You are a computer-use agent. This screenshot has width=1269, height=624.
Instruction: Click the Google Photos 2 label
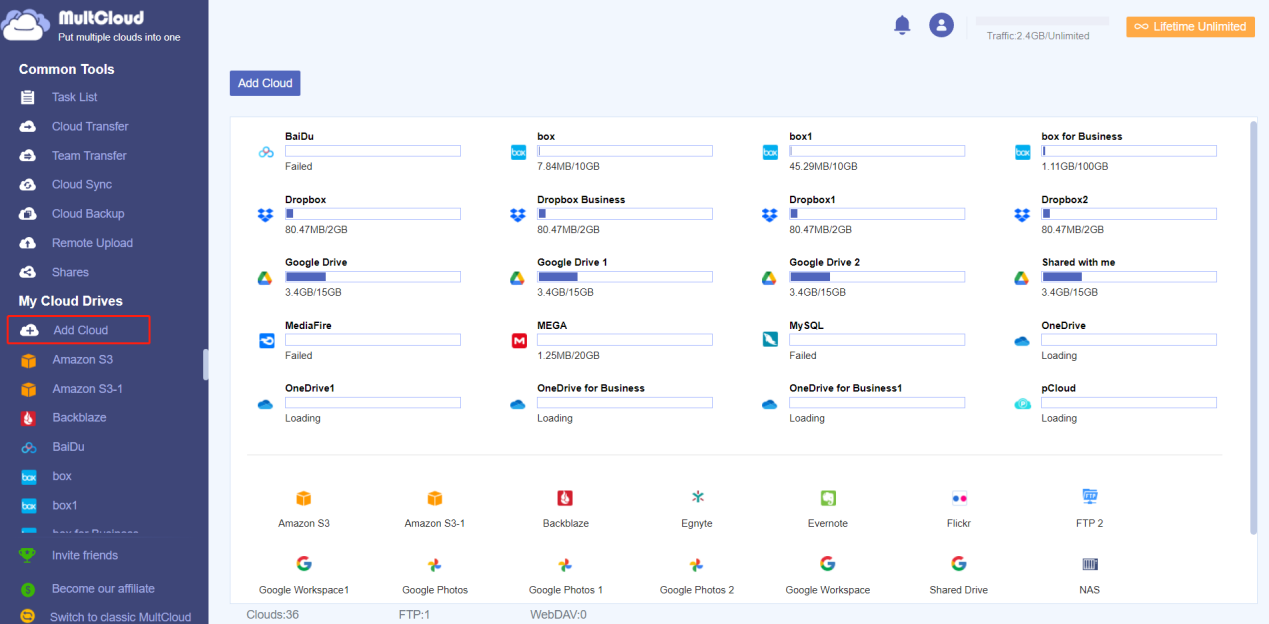(697, 590)
